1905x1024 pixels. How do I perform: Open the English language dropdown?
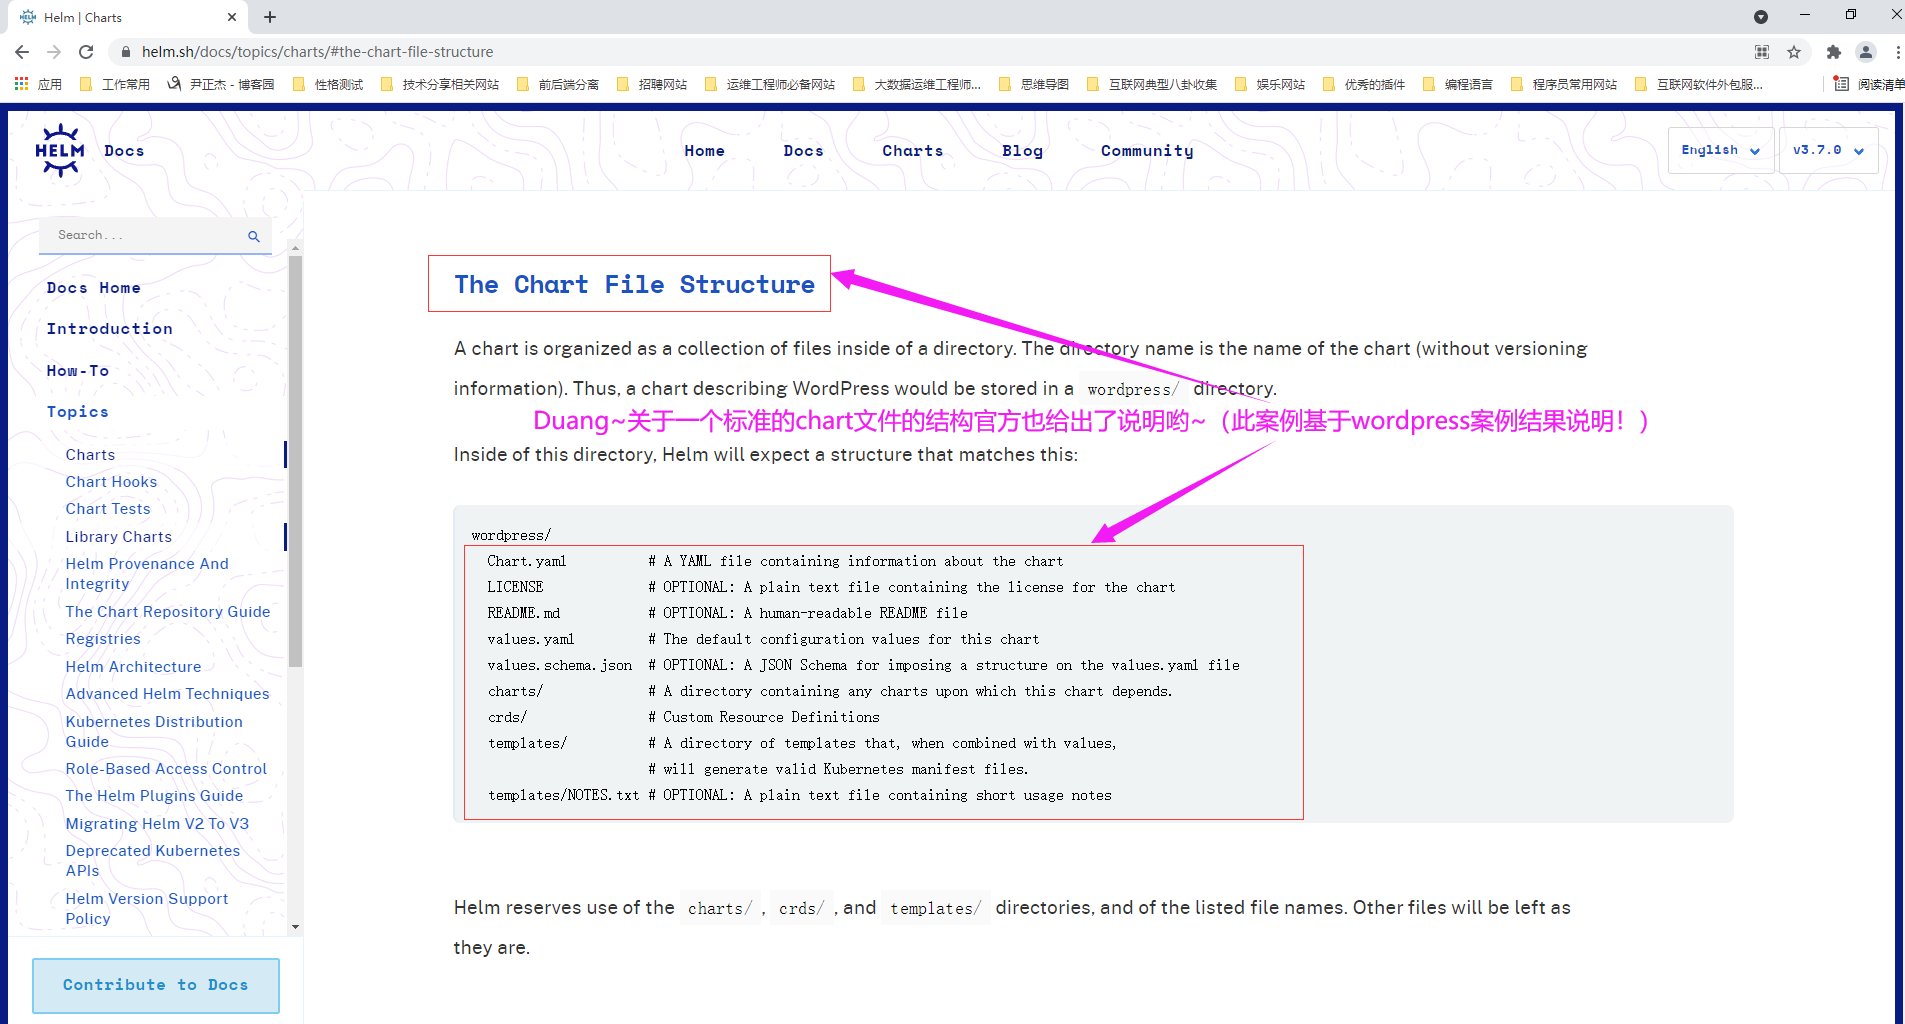(1720, 150)
